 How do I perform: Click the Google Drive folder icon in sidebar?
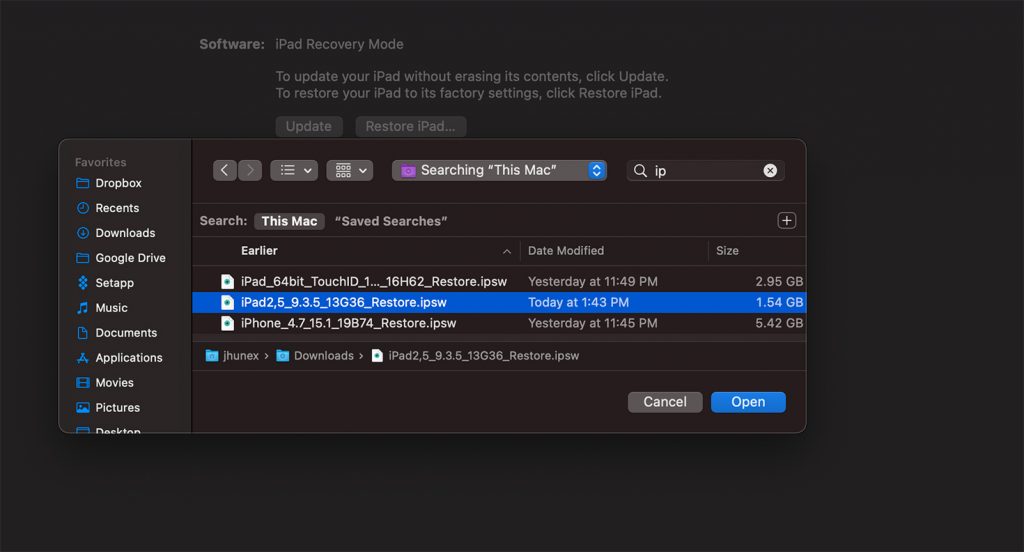(82, 258)
